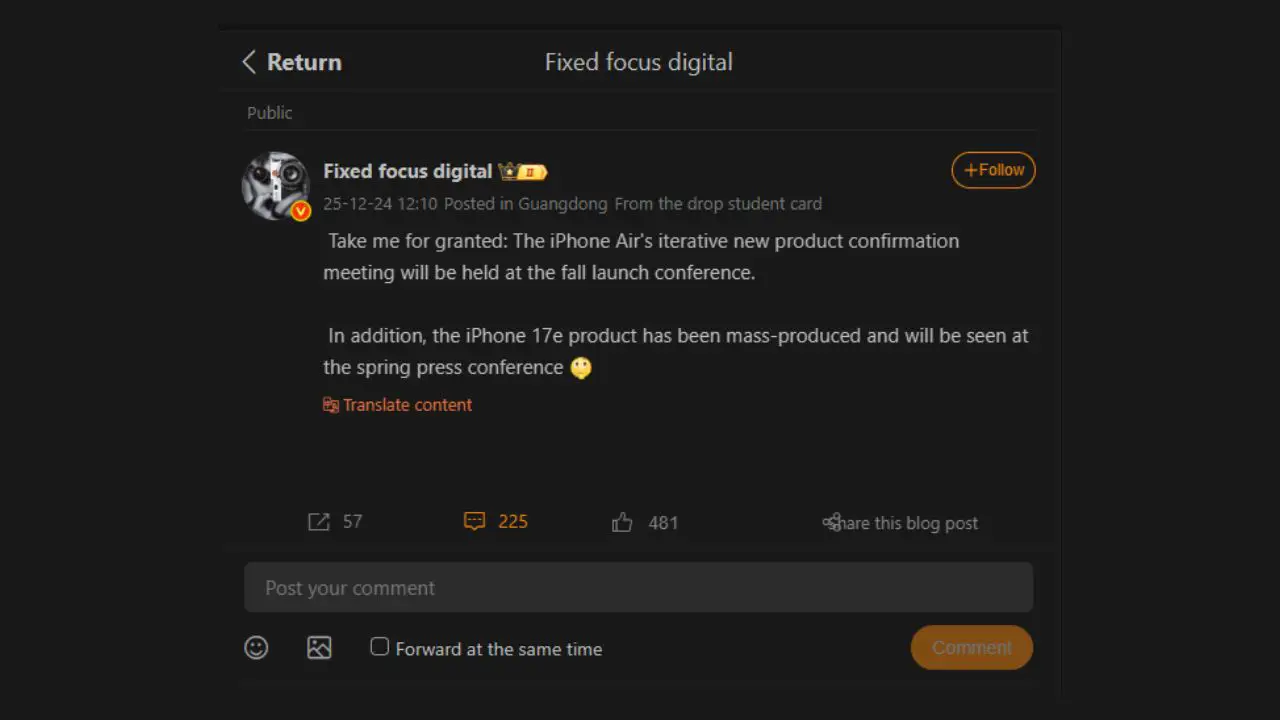The height and width of the screenshot is (720, 1280).
Task: Click the membership level II badge next to the crown
Action: [533, 171]
